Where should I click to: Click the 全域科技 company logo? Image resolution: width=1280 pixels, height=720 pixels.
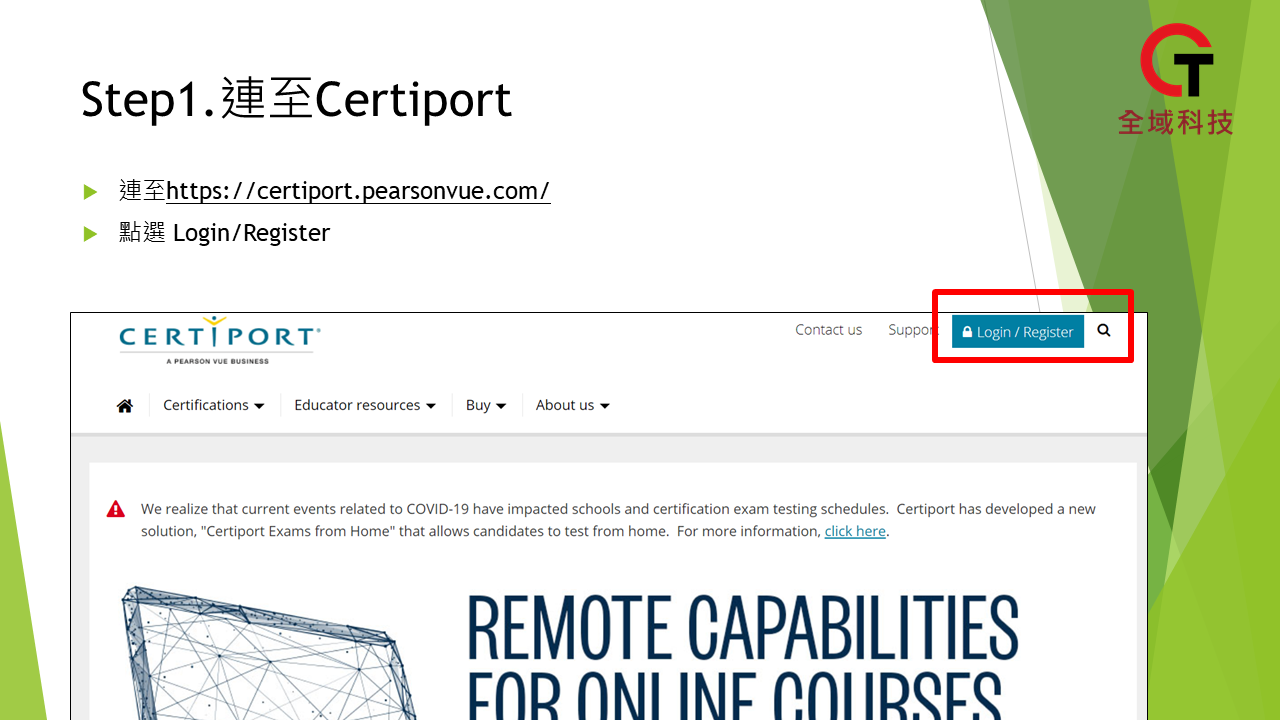1177,79
